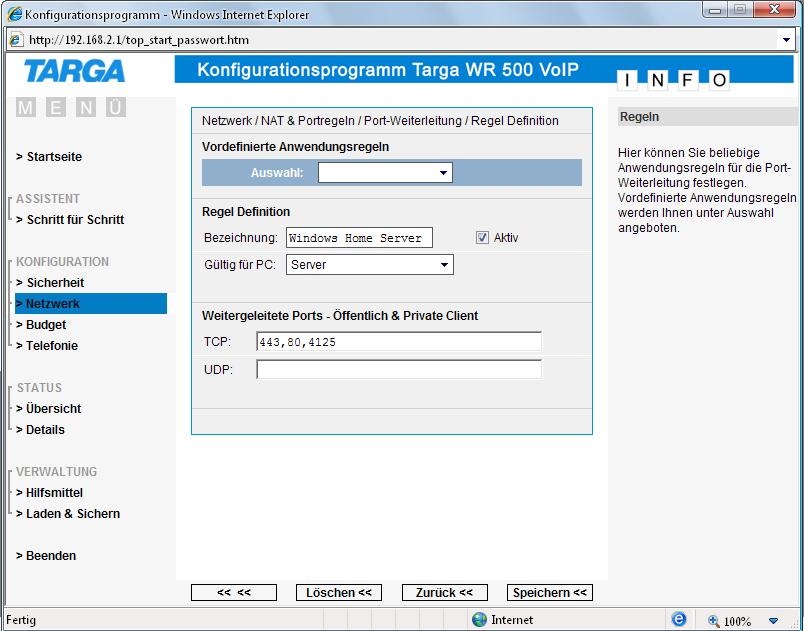
Task: Open the Gültig für PC dropdown
Action: [x=370, y=265]
